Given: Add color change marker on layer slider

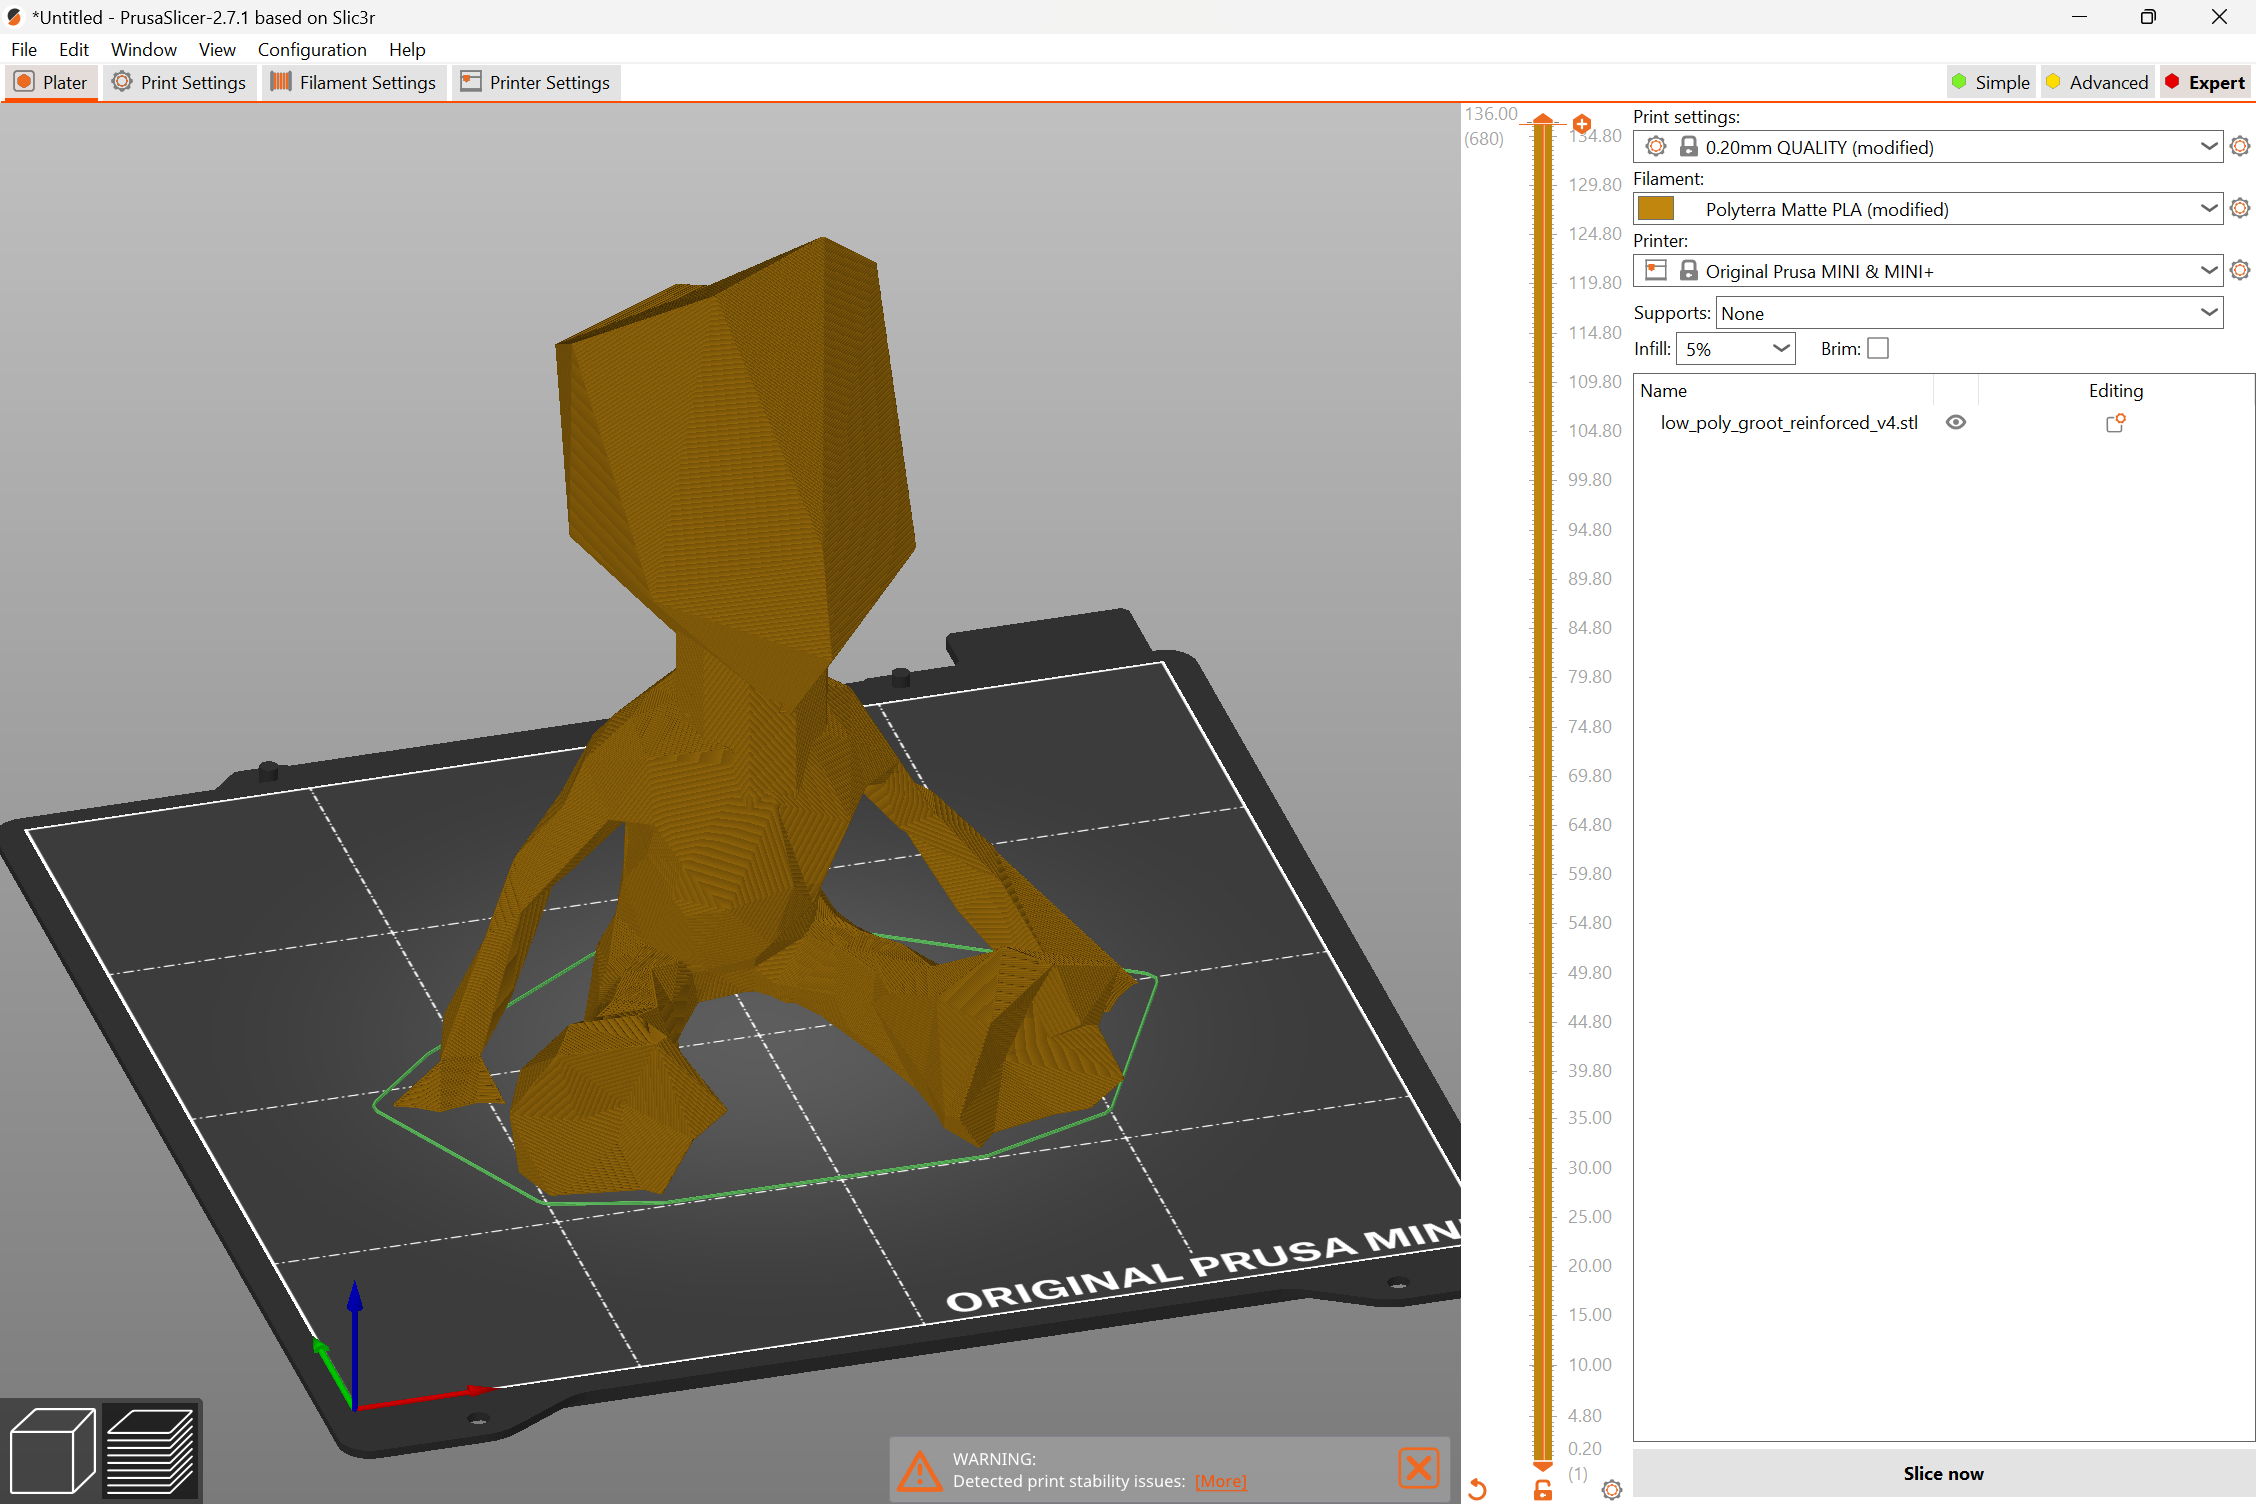Looking at the screenshot, I should 1582,124.
